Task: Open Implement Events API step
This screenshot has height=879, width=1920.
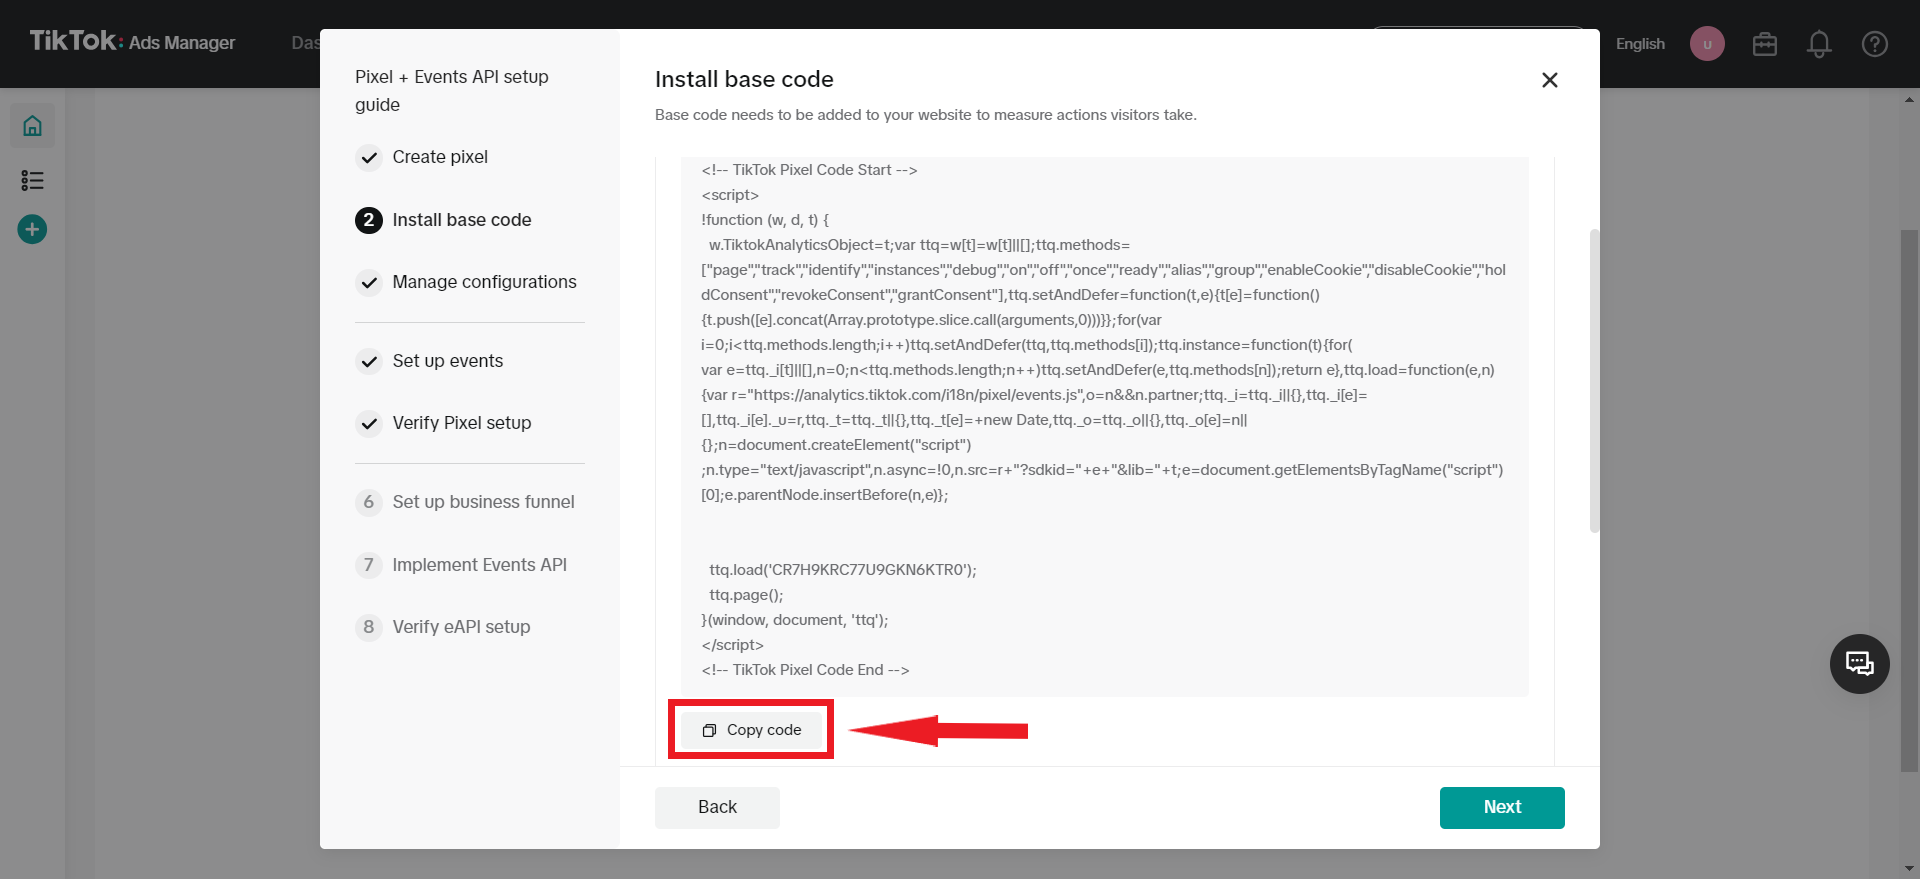Action: (462, 565)
